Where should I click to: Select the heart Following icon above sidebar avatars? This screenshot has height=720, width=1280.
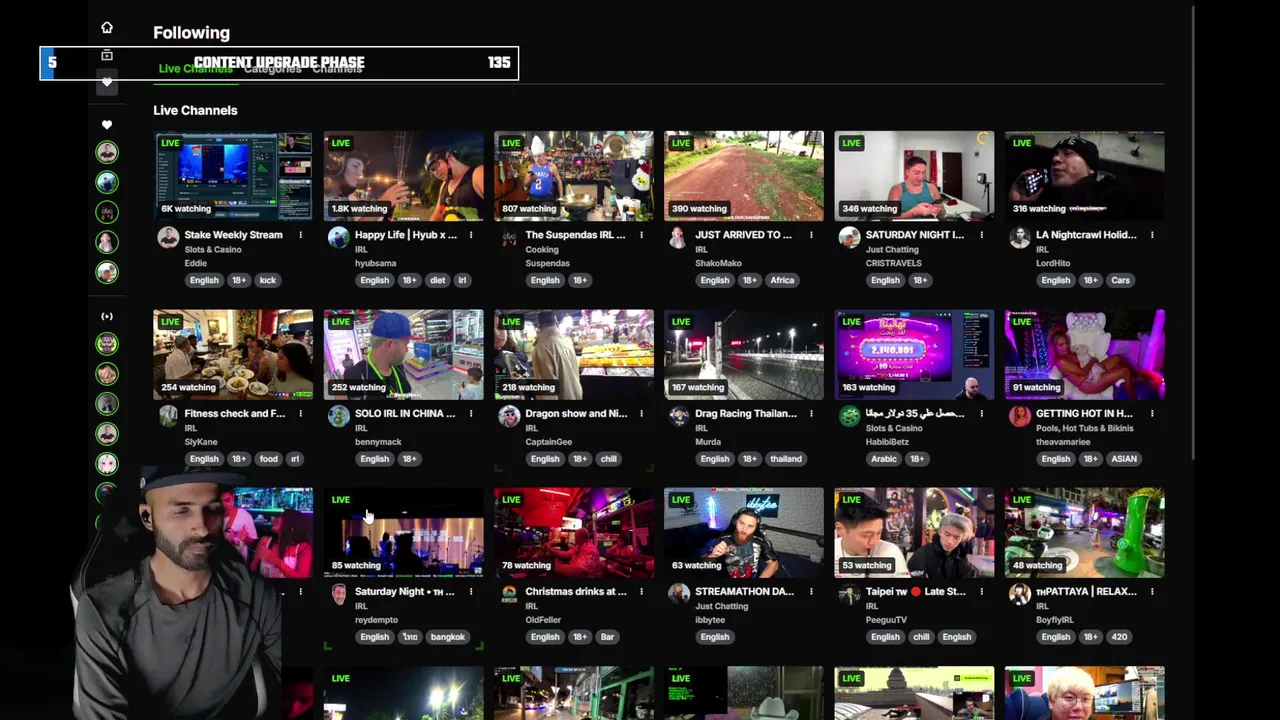(107, 125)
